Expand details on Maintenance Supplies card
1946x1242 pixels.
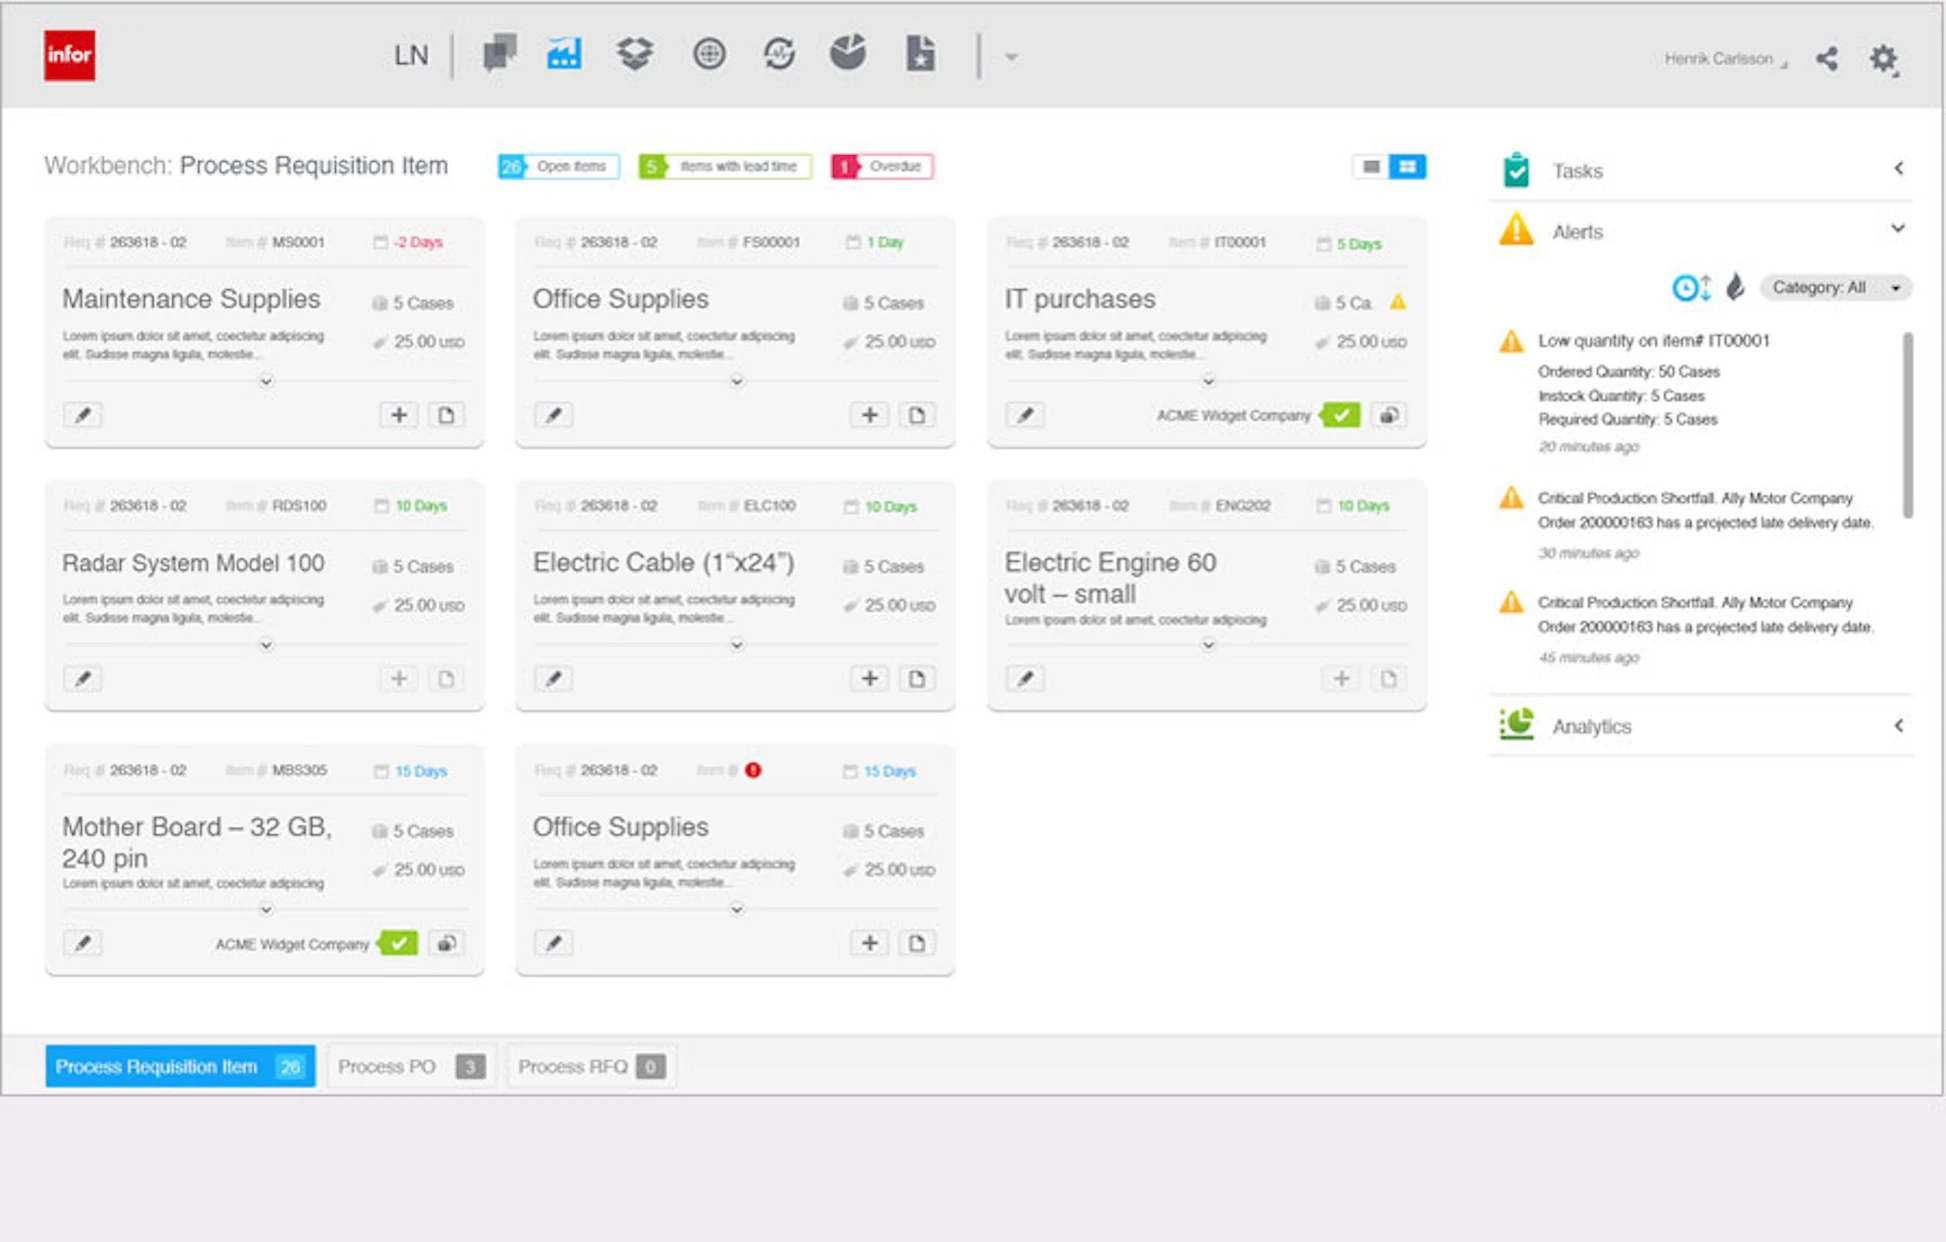265,381
